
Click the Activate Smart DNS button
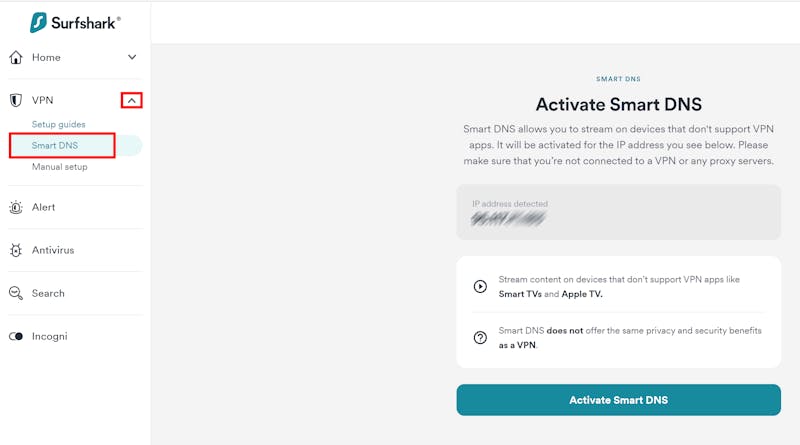click(x=618, y=400)
